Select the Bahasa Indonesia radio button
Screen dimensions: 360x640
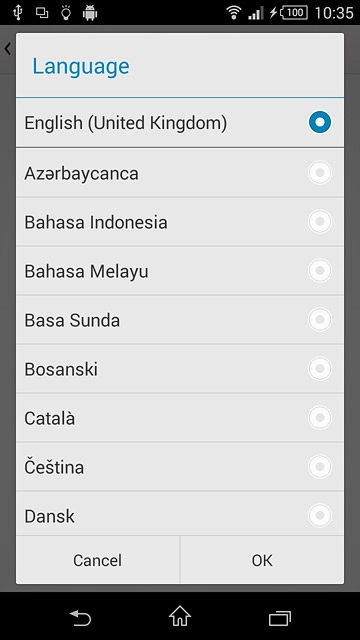tap(320, 222)
